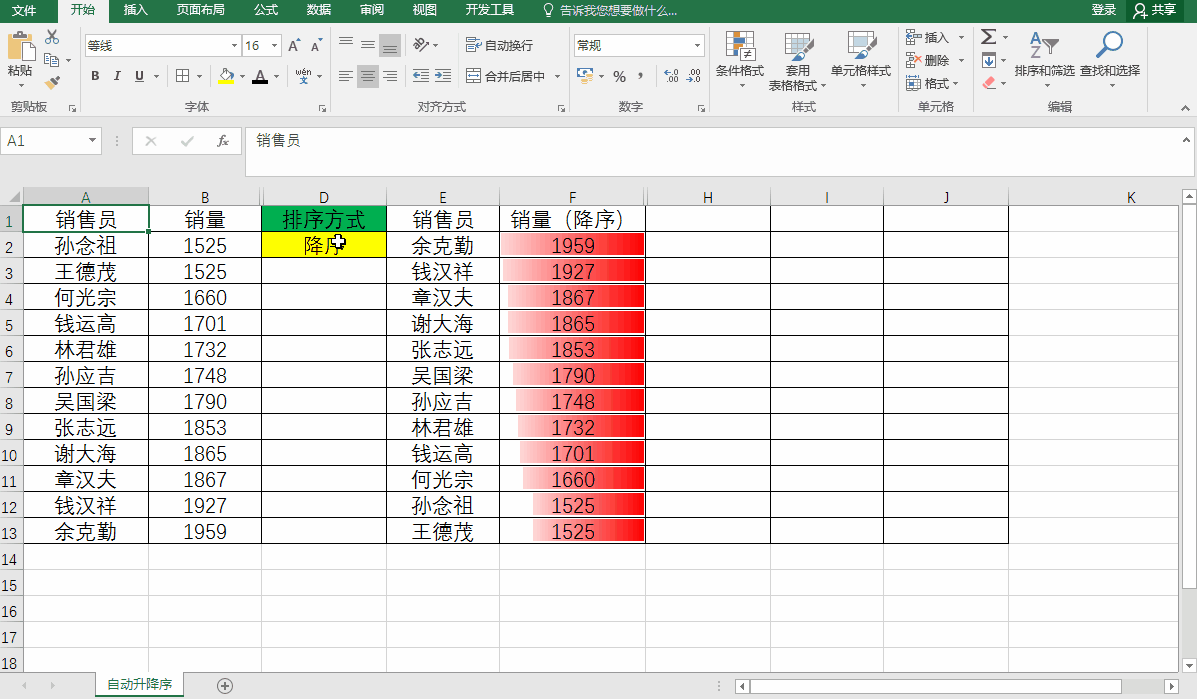Switch to the 公式 ribbon tab
Viewport: 1197px width, 699px height.
[x=266, y=10]
